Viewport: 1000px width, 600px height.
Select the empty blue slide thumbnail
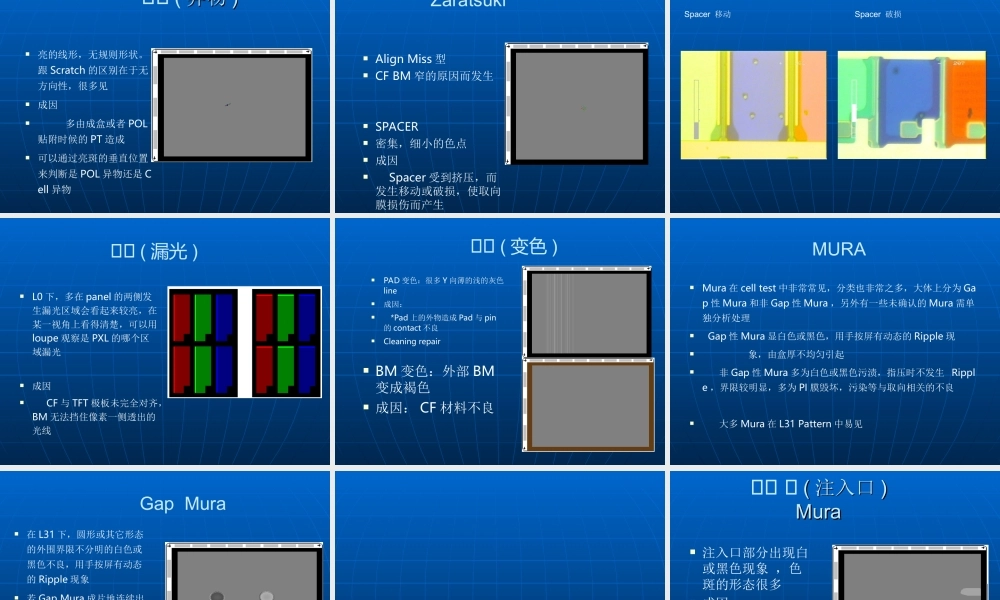[x=499, y=536]
